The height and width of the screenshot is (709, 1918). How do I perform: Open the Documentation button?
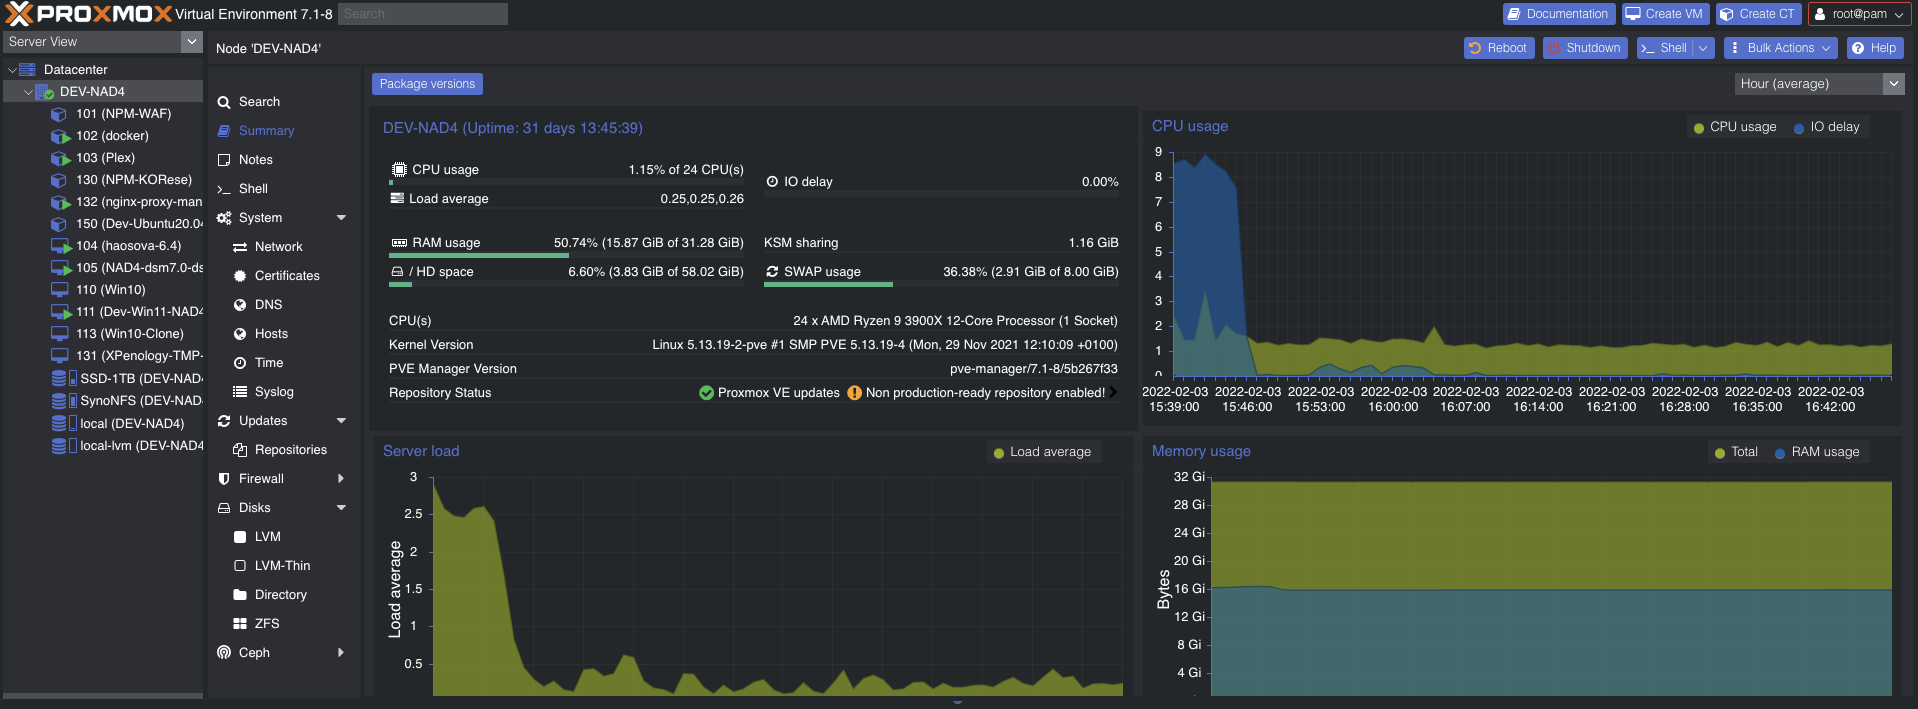[1559, 14]
